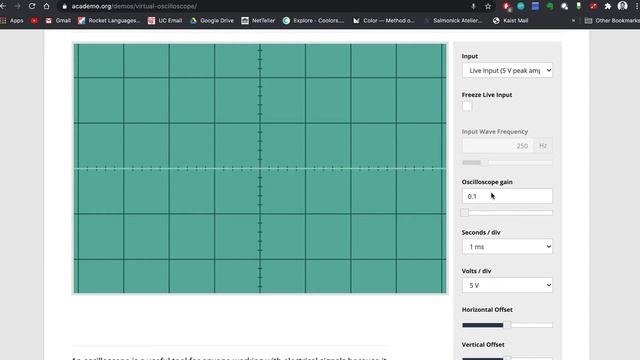Adjust the Input Wave Frequency slider
The width and height of the screenshot is (640, 360).
click(507, 162)
